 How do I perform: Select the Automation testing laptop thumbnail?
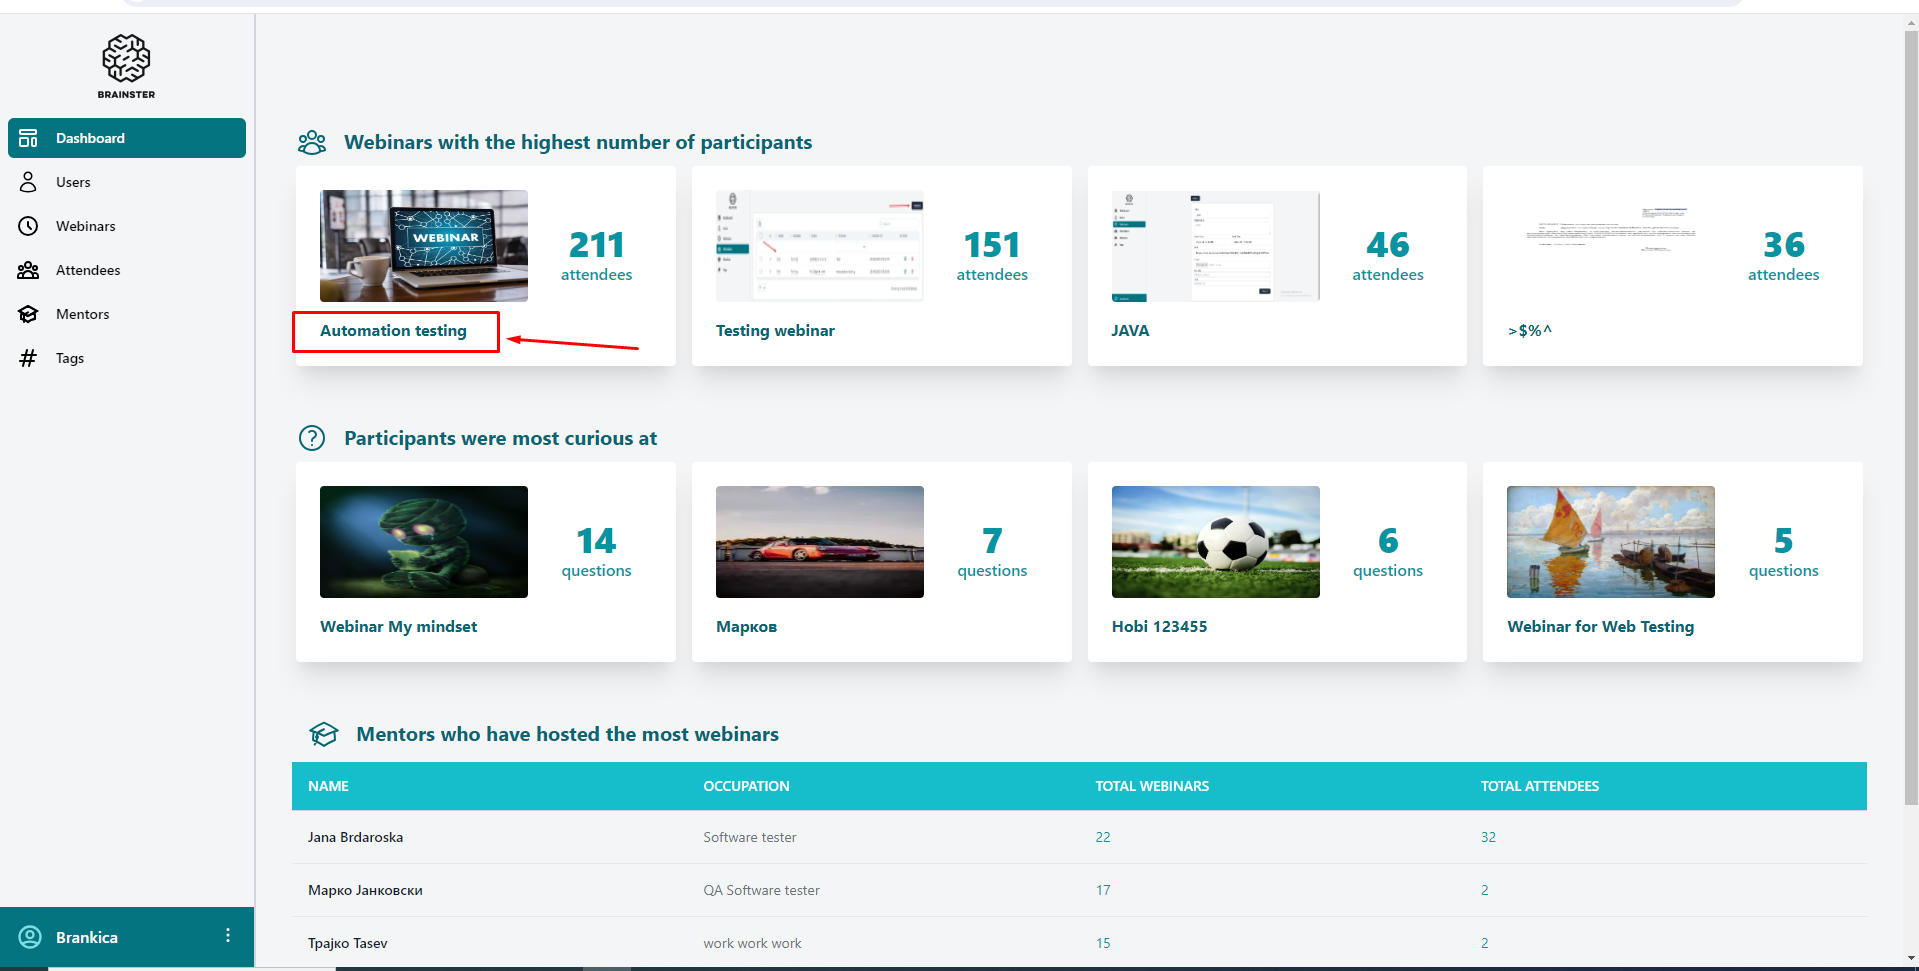coord(424,246)
